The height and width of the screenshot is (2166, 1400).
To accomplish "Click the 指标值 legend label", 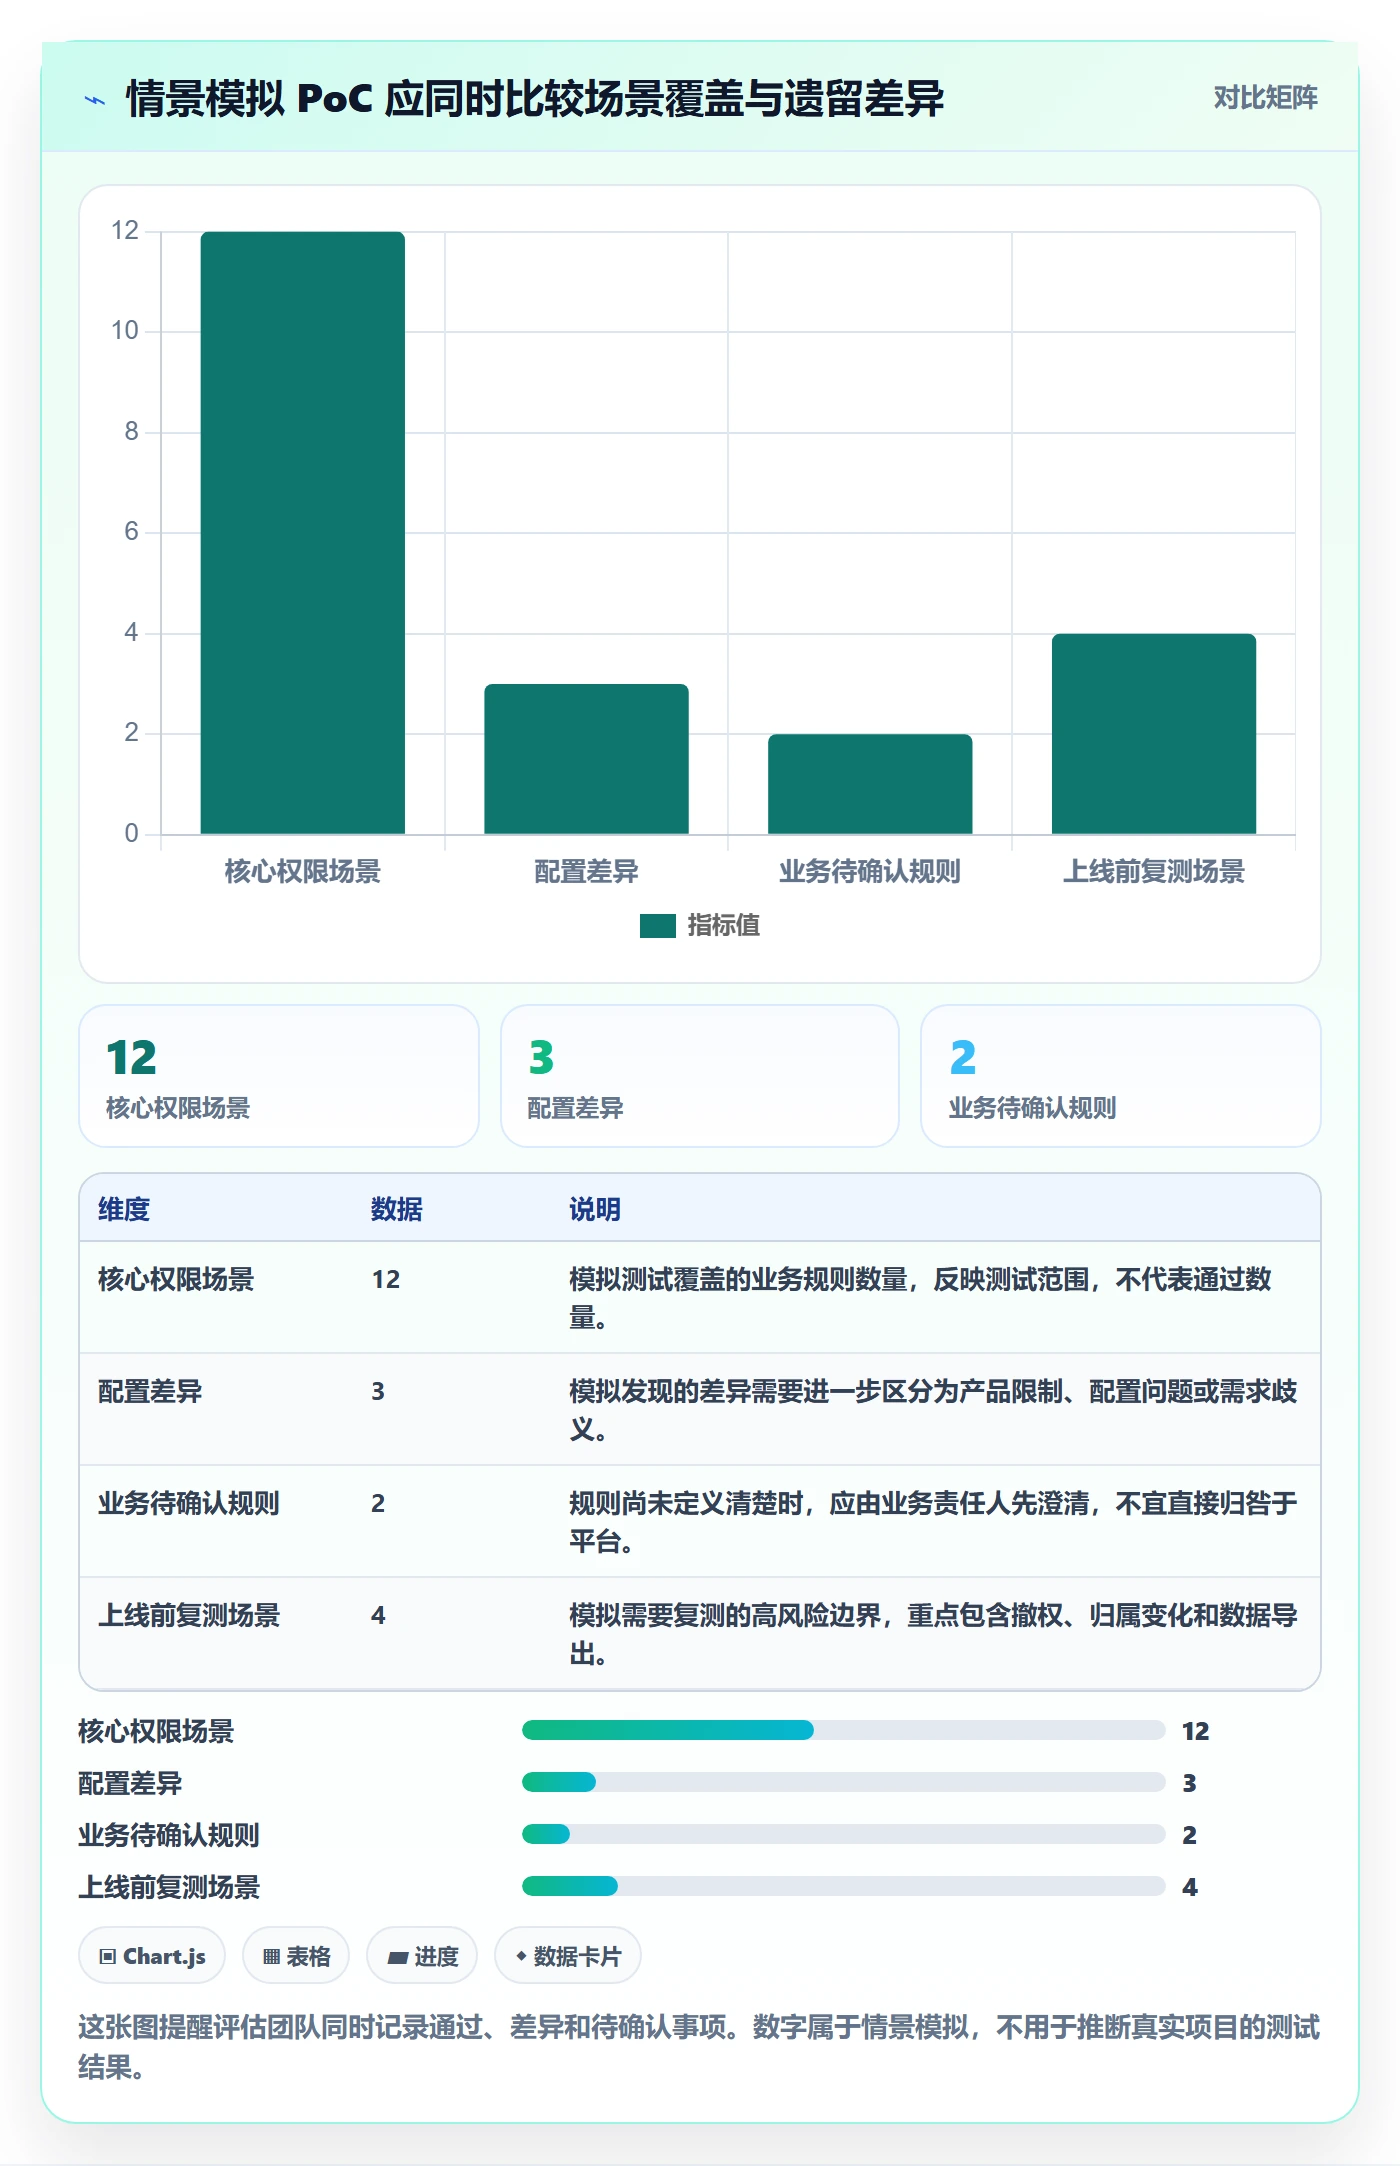I will coord(723,926).
